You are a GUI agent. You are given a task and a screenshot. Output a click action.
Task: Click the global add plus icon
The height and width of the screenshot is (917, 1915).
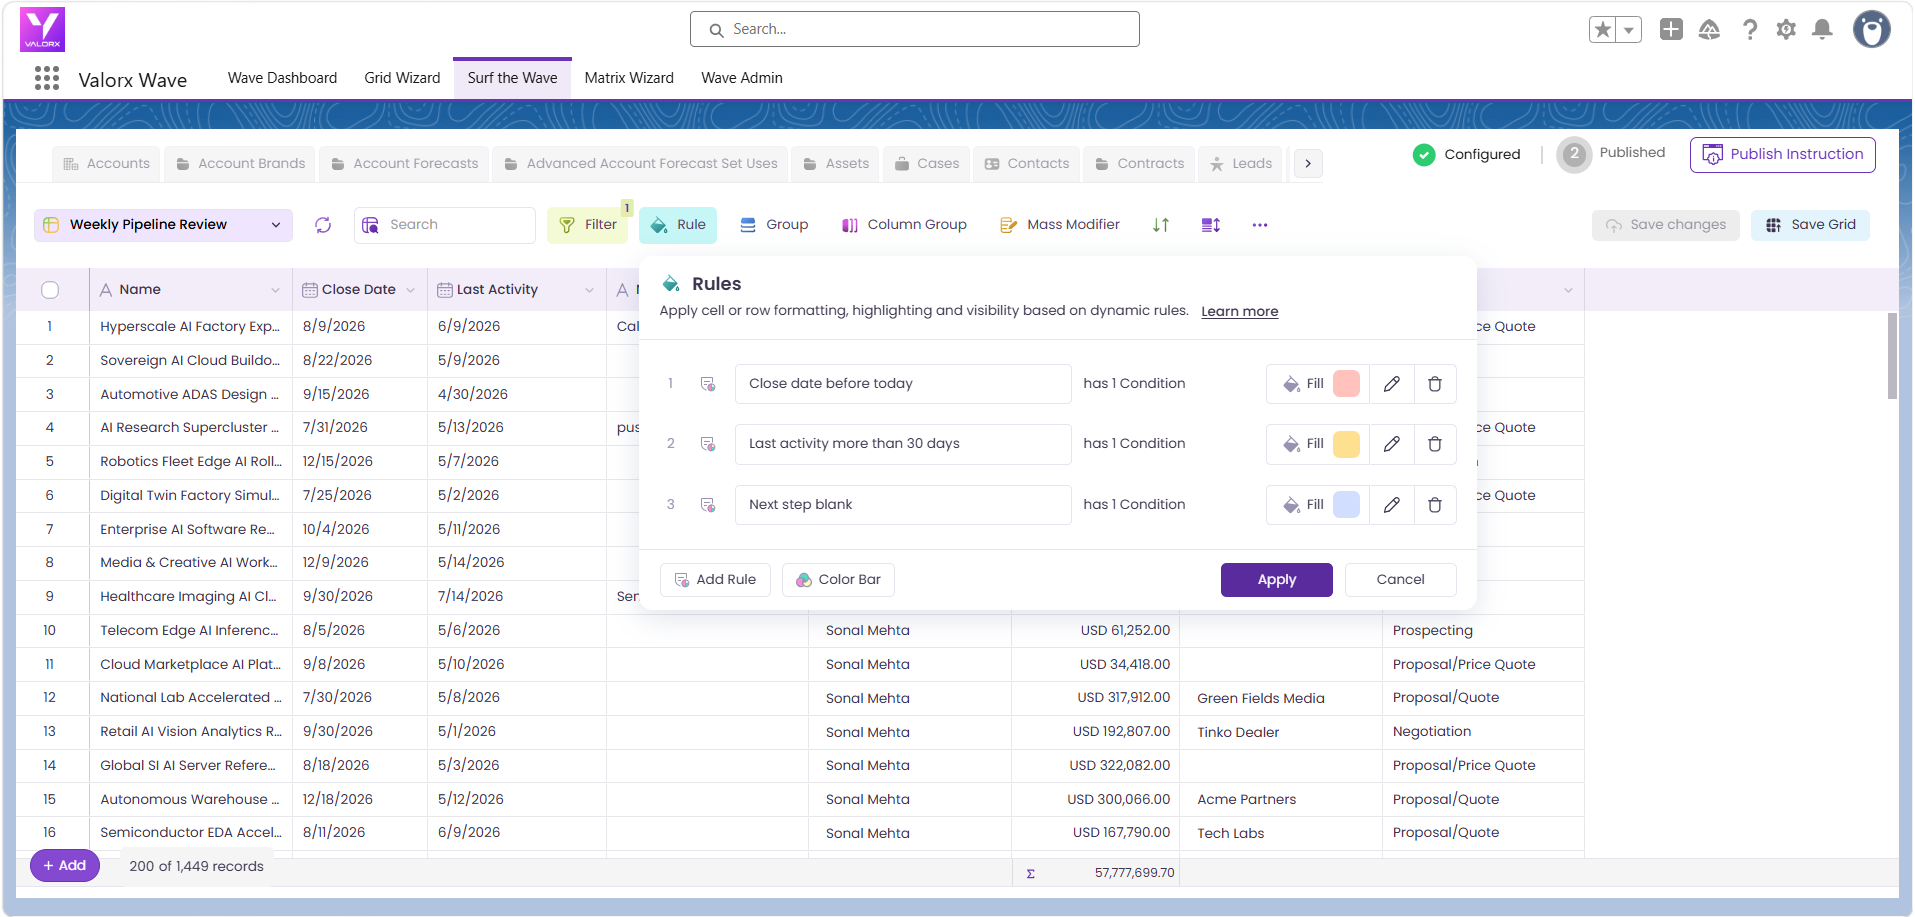point(1671,30)
